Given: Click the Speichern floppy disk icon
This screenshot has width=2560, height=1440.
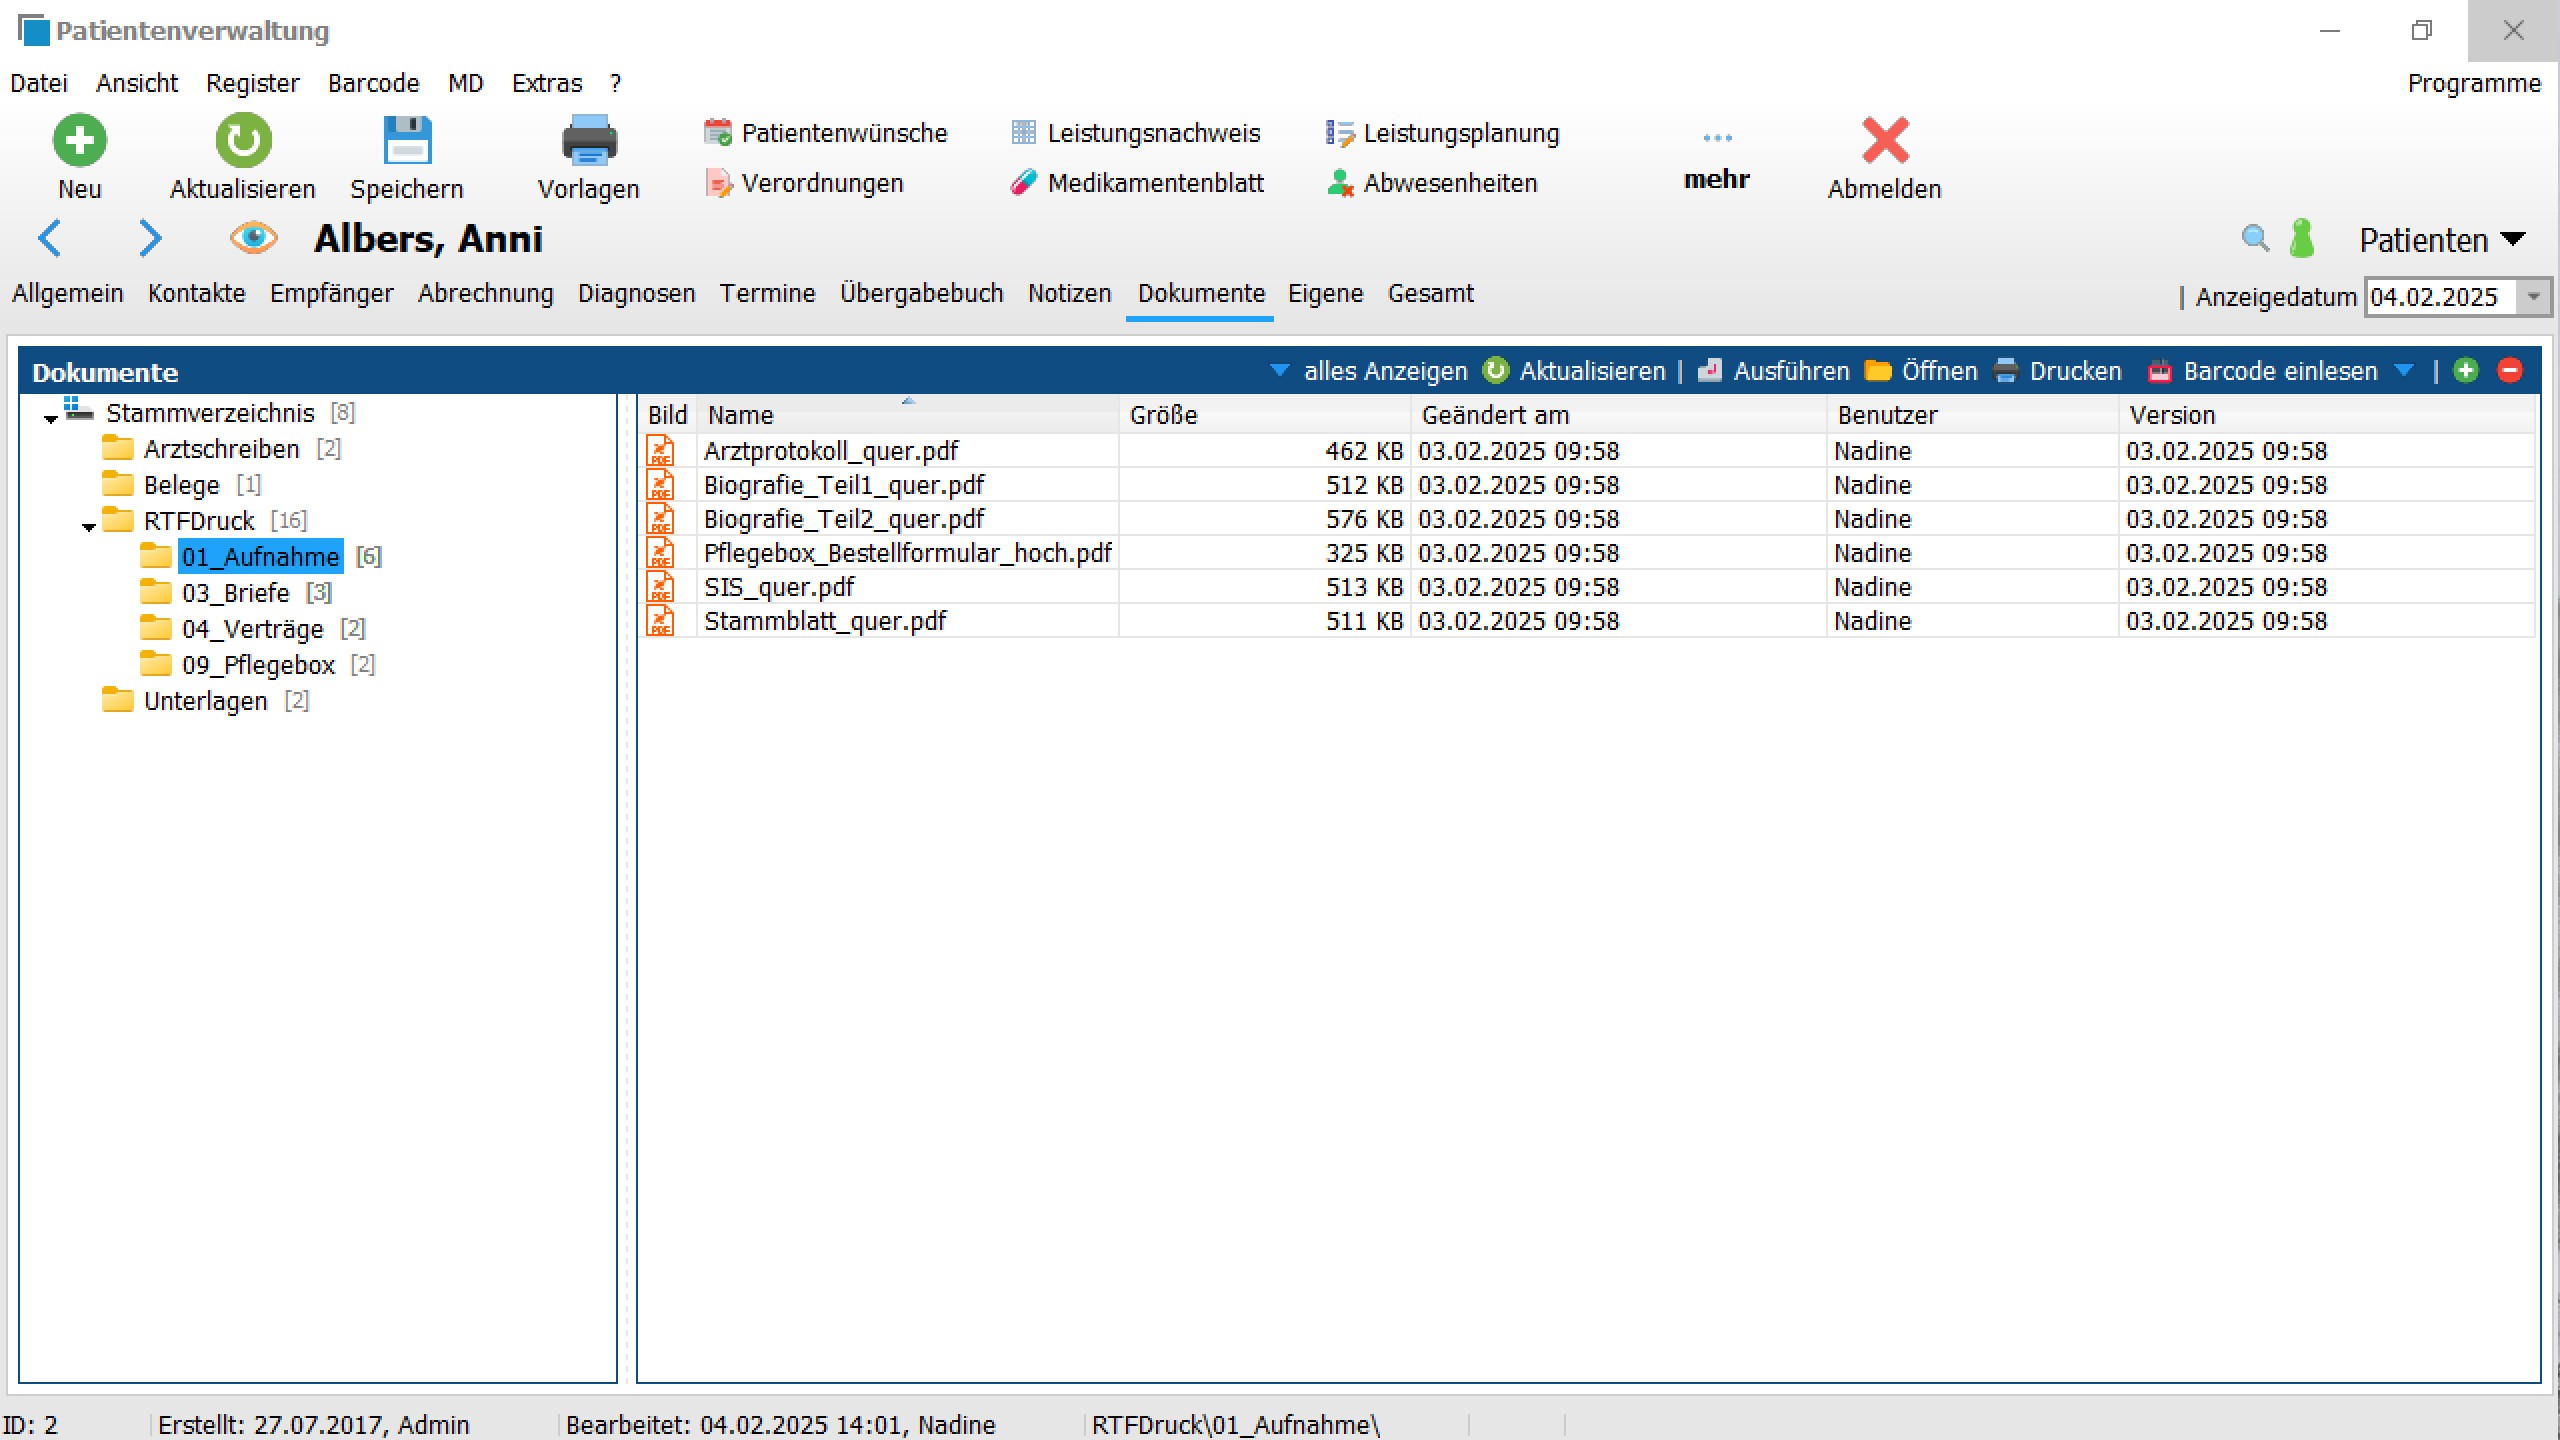Looking at the screenshot, I should click(407, 140).
